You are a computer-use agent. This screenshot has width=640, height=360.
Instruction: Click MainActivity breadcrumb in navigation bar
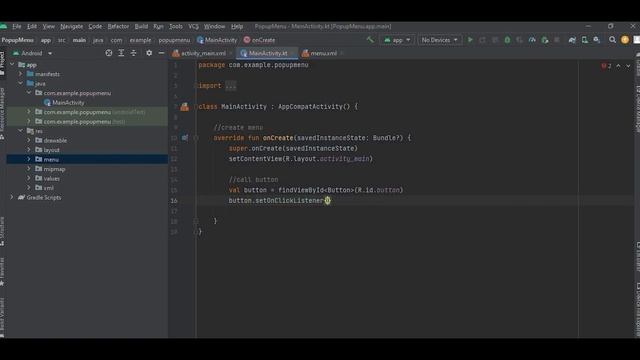click(x=217, y=40)
